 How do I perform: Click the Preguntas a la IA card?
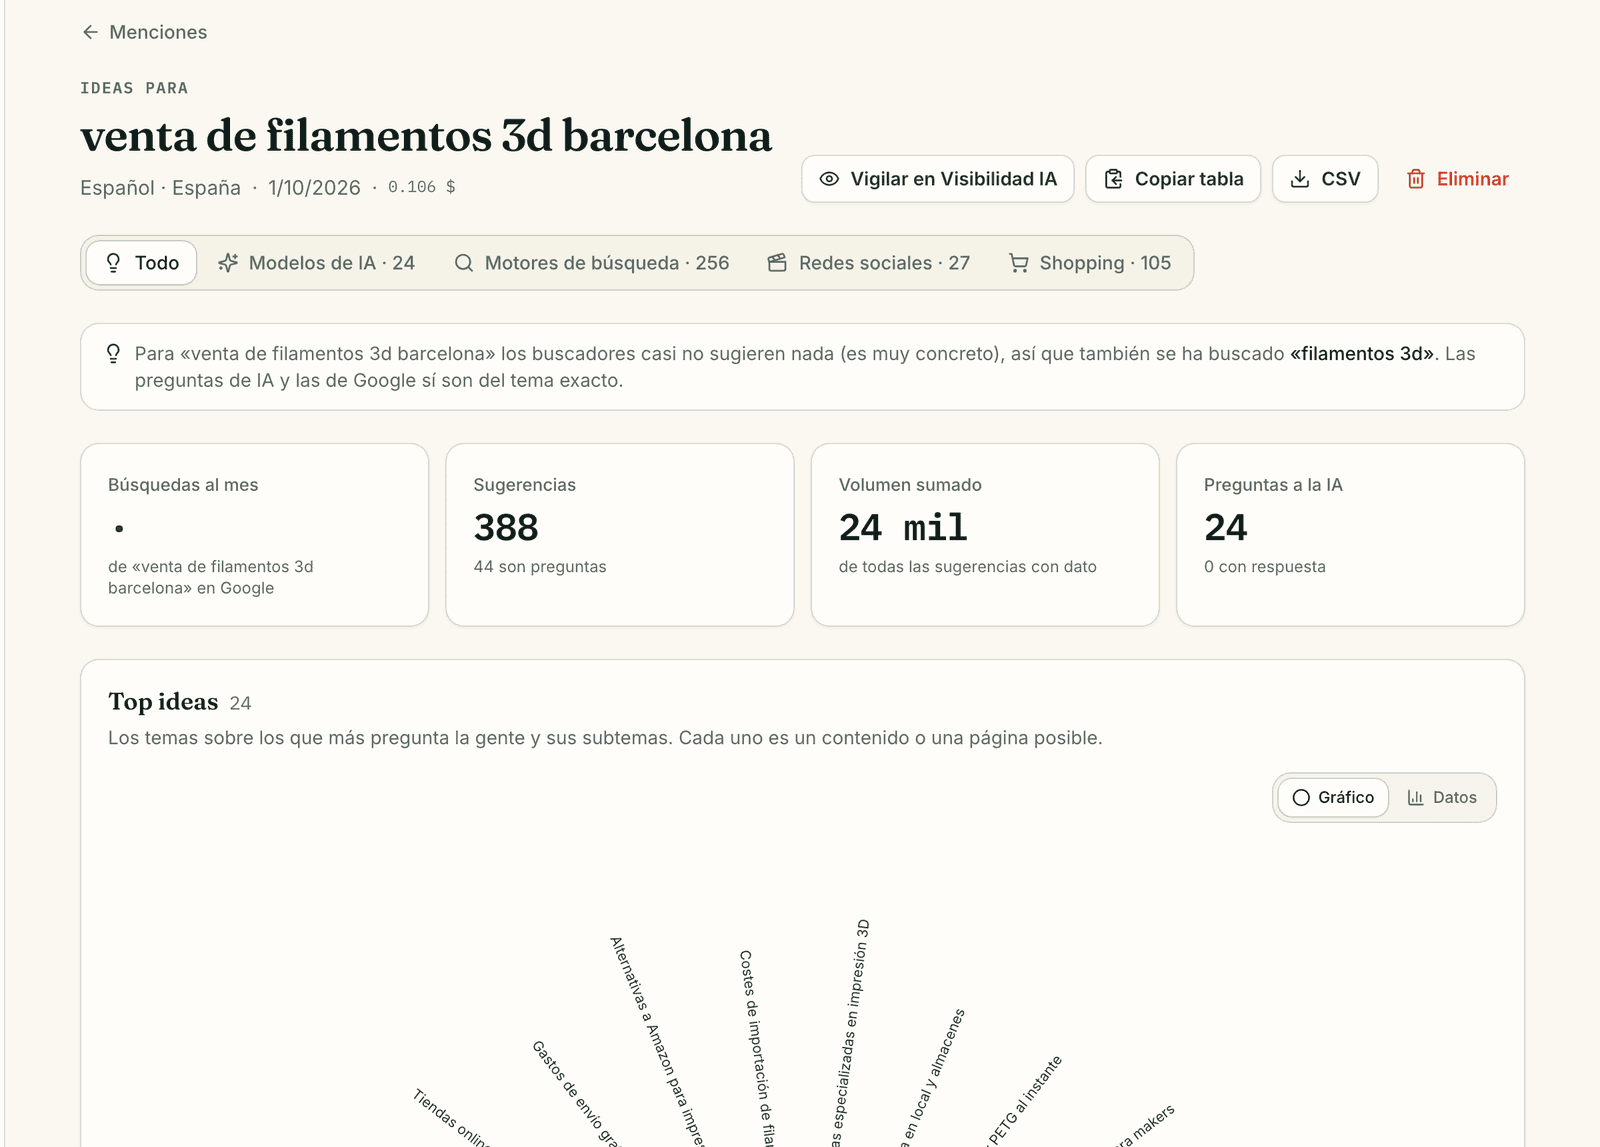[1351, 535]
